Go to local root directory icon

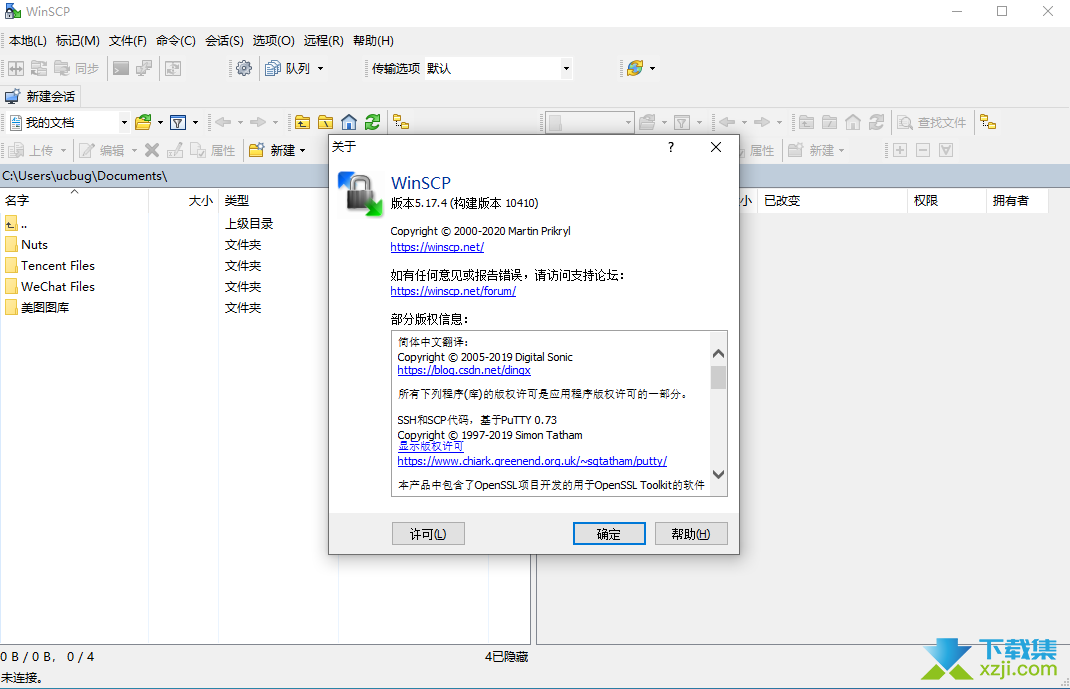click(326, 123)
